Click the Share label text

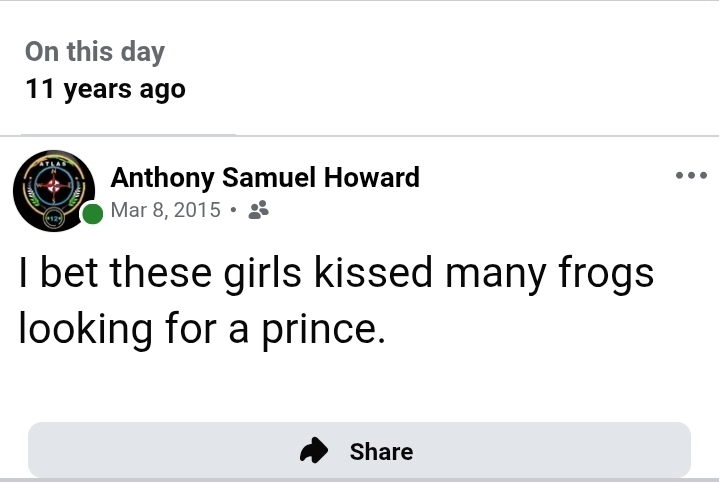381,452
